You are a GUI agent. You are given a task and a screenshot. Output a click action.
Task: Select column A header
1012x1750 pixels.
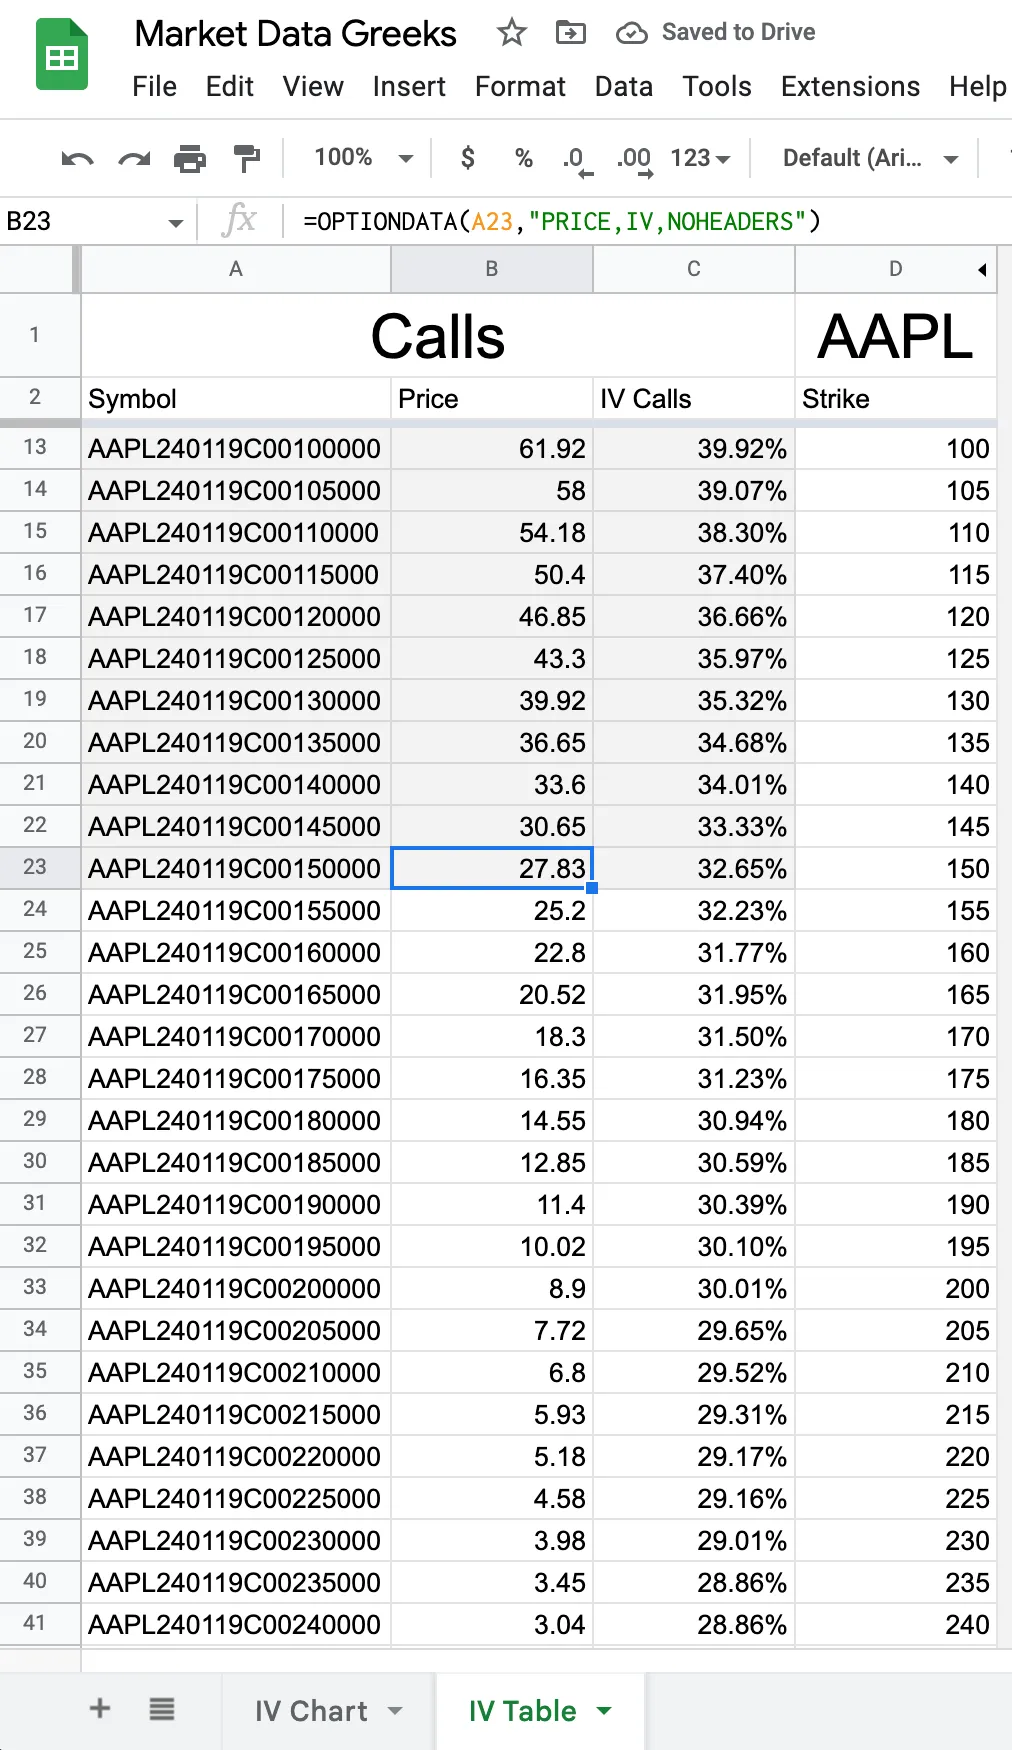point(235,269)
